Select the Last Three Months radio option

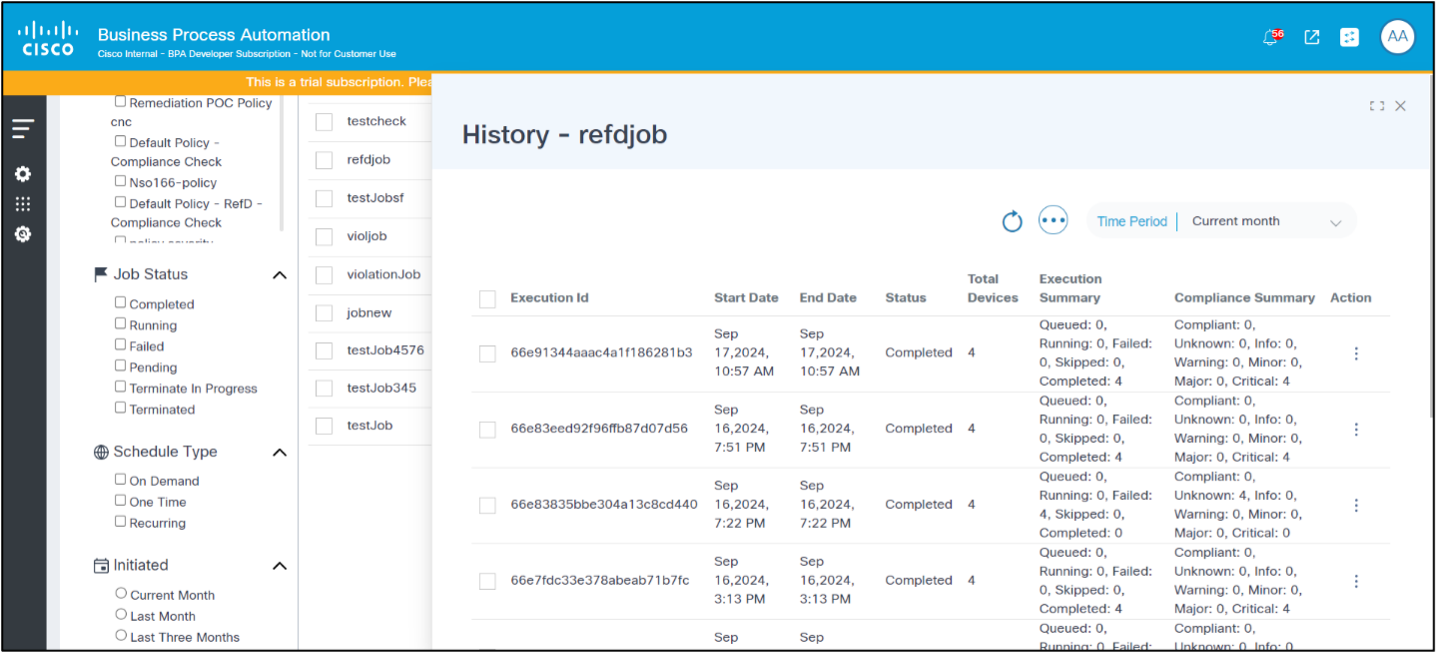click(121, 635)
